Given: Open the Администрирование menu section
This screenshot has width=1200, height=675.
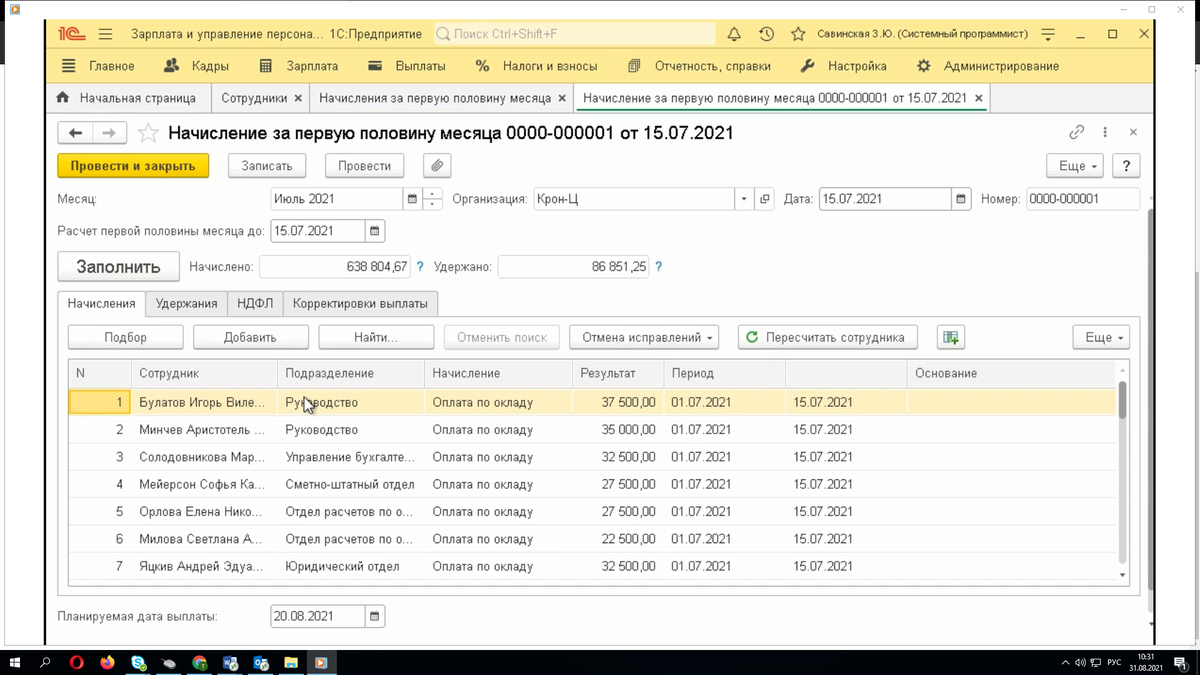Looking at the screenshot, I should pyautogui.click(x=988, y=66).
